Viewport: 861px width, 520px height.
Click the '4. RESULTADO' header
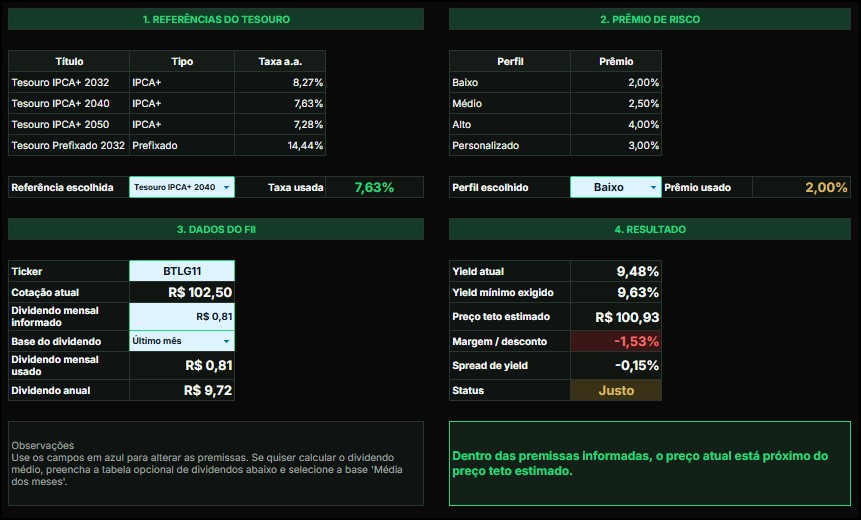coord(650,230)
